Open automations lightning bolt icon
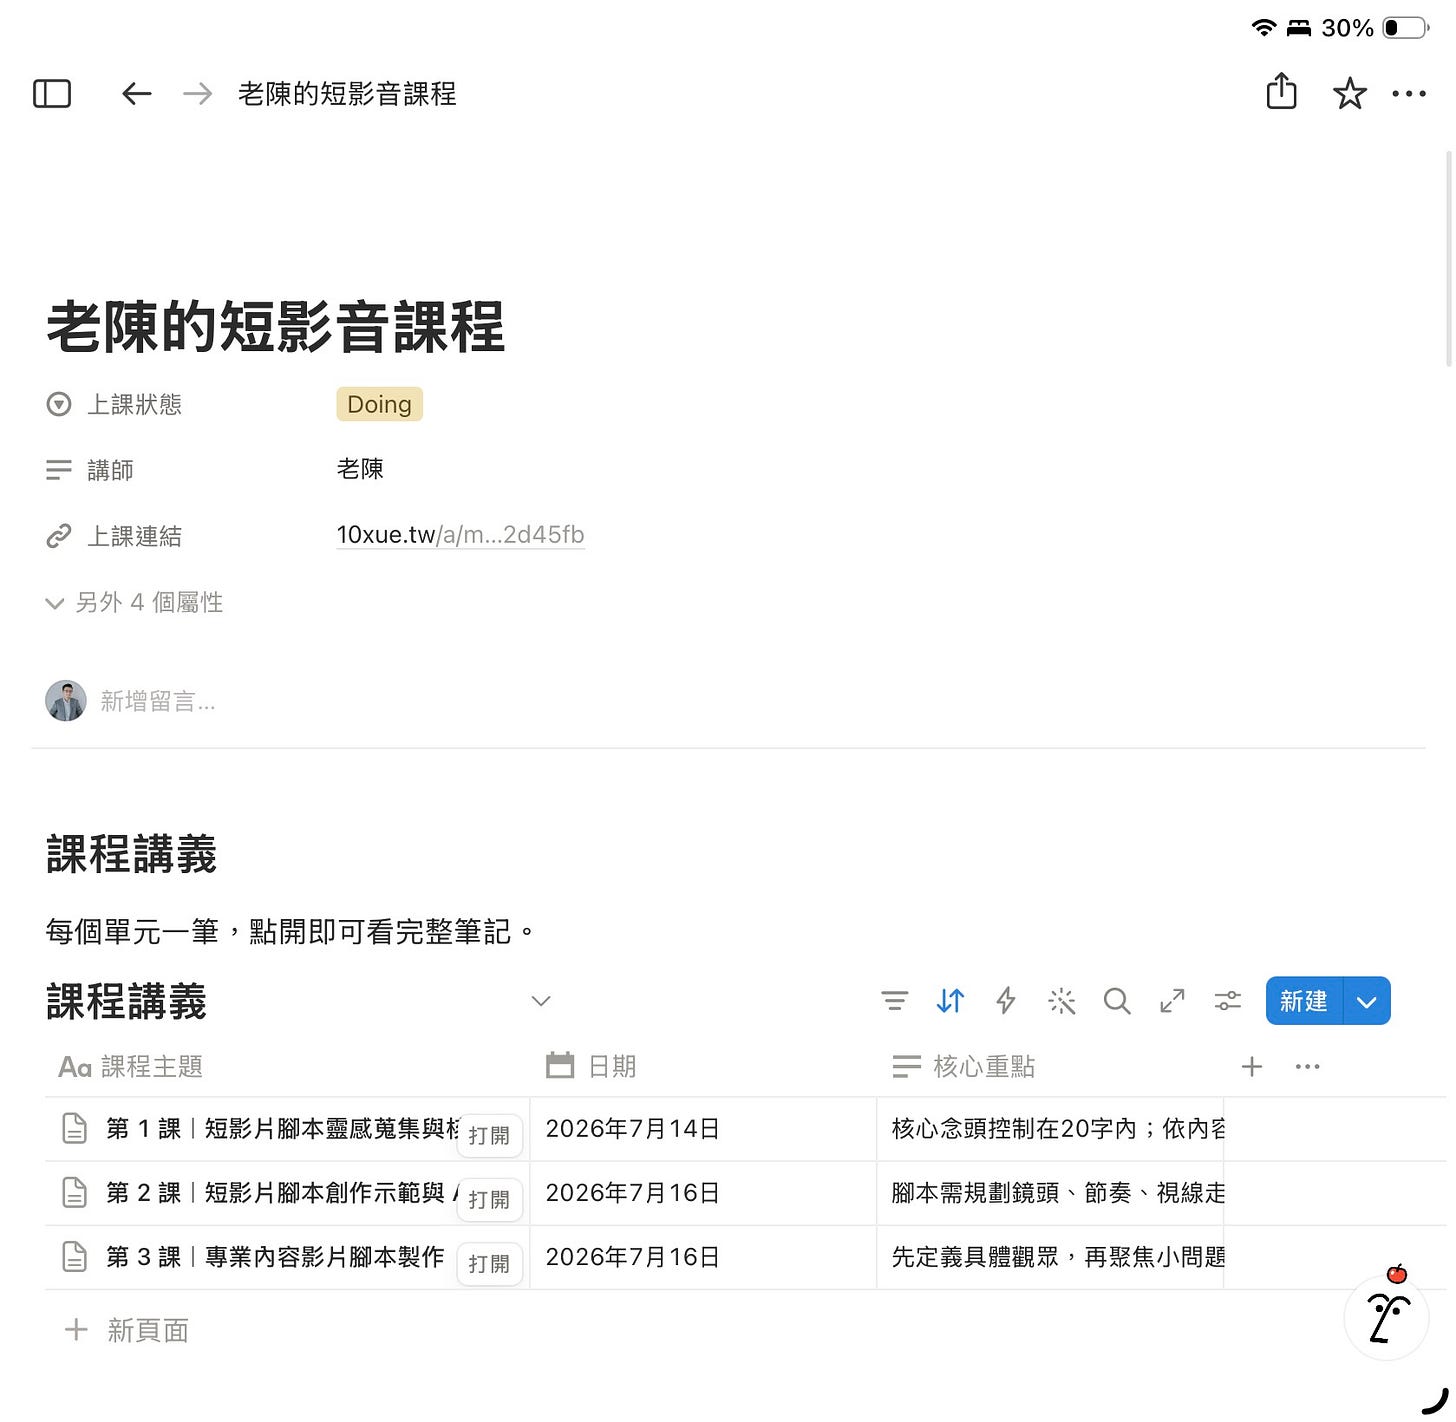Image resolution: width=1456 pixels, height=1422 pixels. coord(1006,1001)
